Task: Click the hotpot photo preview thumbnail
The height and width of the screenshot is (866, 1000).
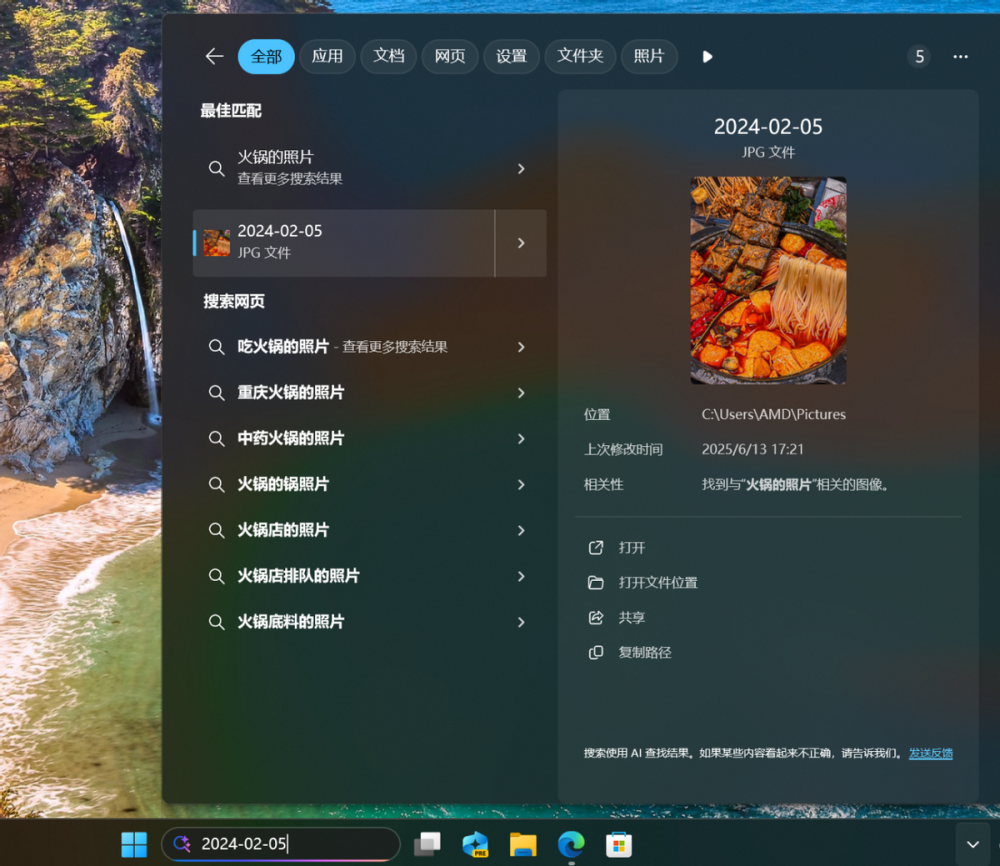Action: click(x=768, y=281)
